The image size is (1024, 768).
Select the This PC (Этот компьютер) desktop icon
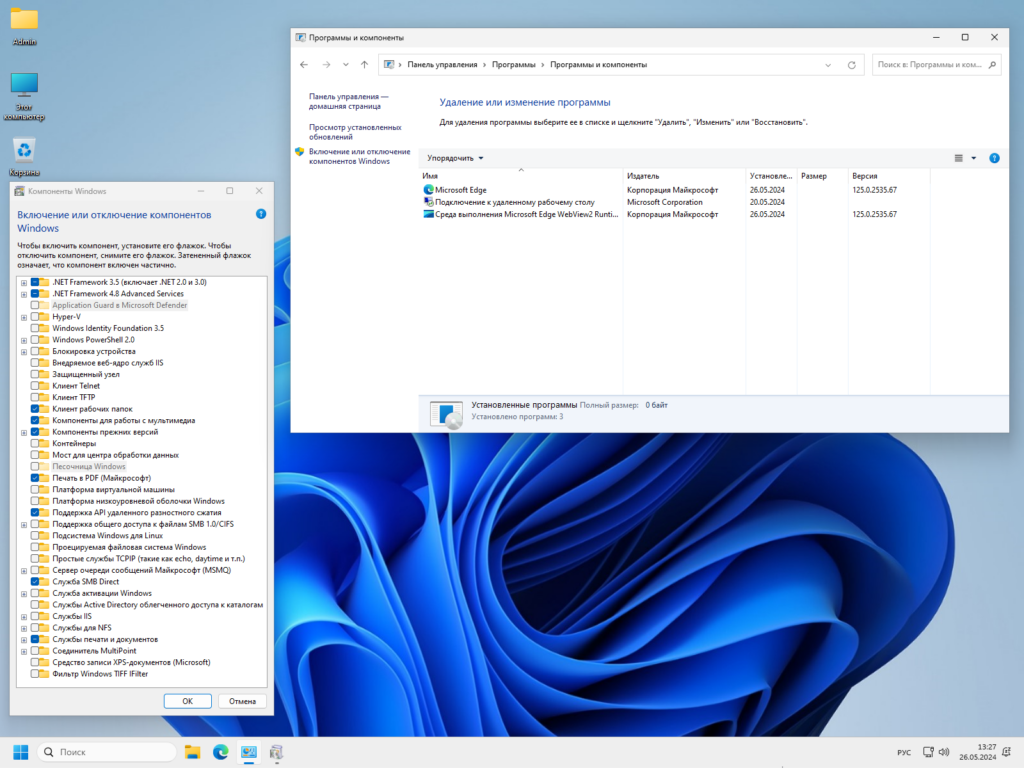pos(24,96)
